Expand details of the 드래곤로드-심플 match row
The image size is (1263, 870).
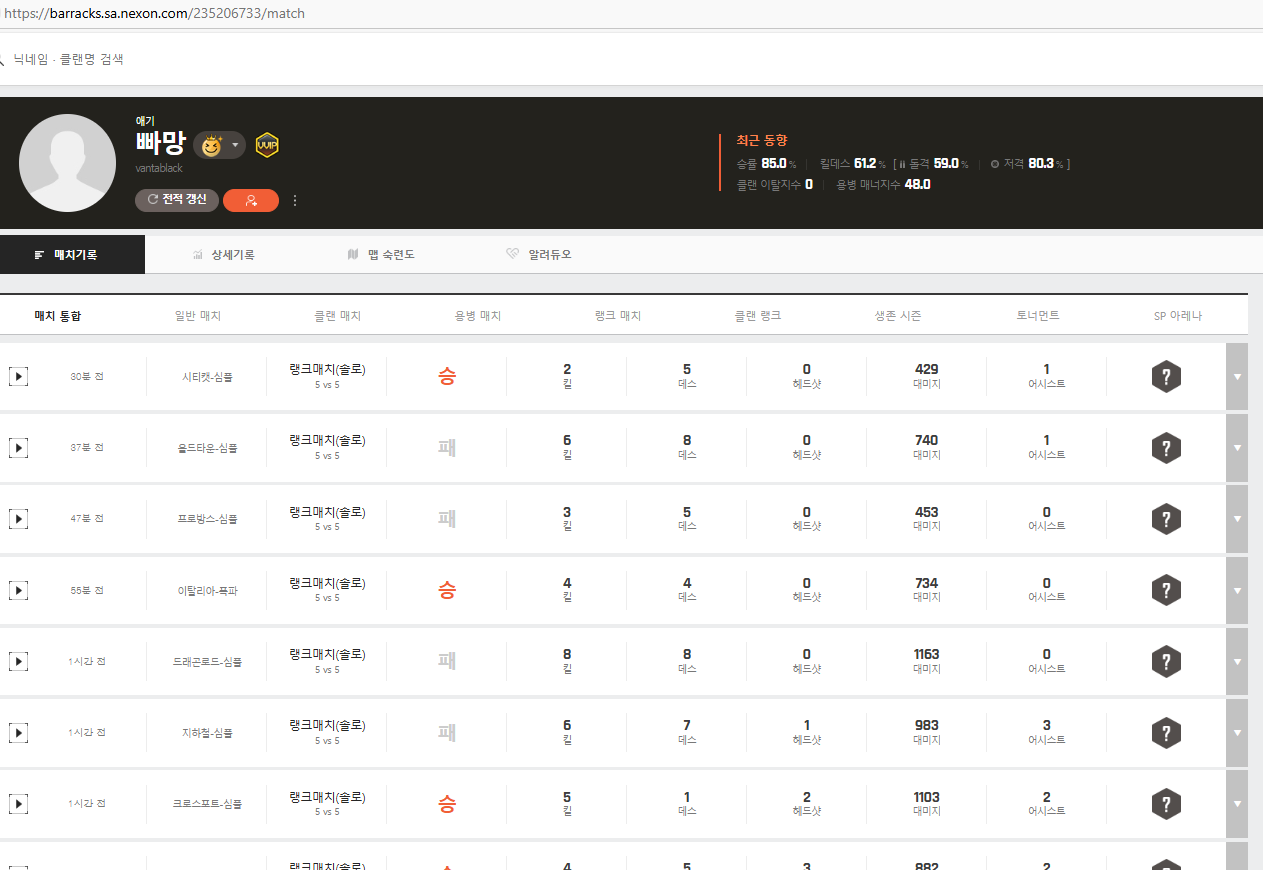(x=1237, y=662)
